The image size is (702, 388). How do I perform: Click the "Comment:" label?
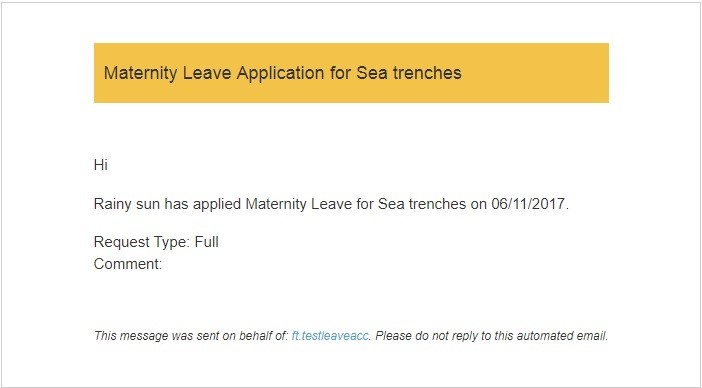point(128,264)
